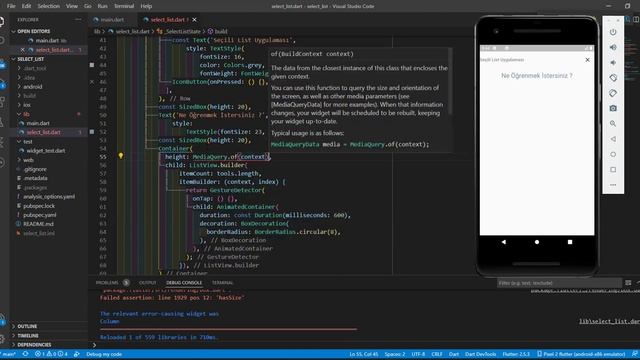
Task: Click the lightbulb quick-fix icon at line 55
Action: tap(121, 156)
